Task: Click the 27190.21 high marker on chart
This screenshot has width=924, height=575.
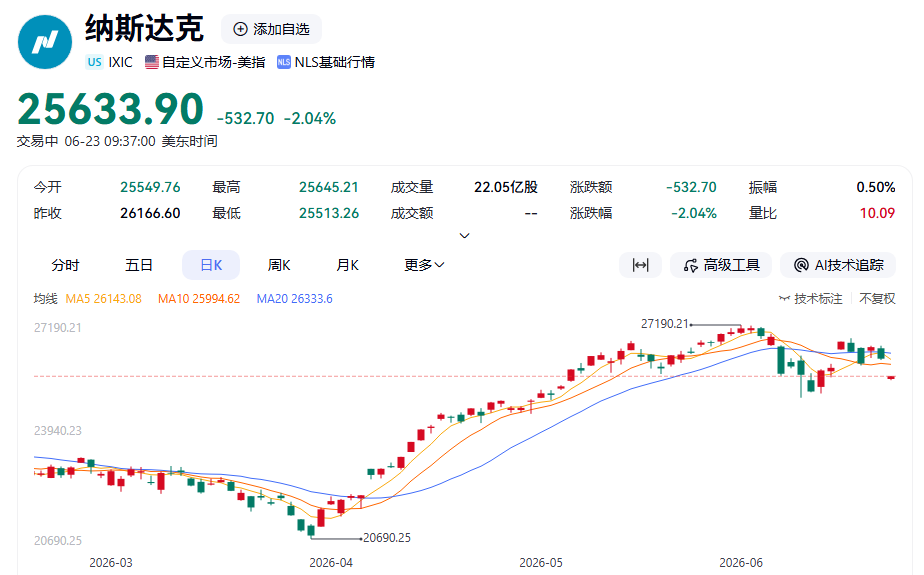Action: [x=665, y=324]
